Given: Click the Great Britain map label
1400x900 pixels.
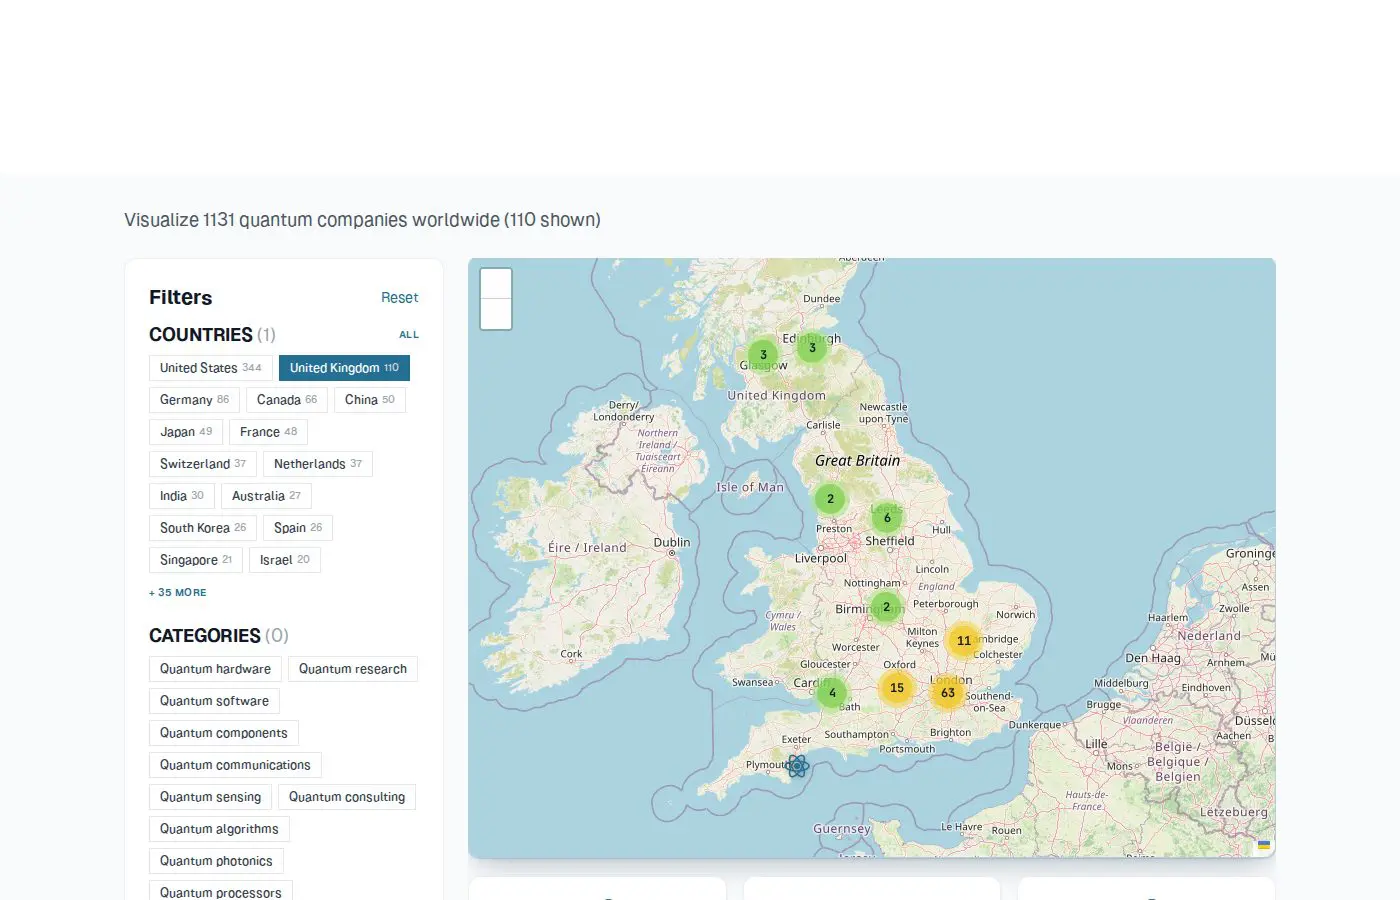Looking at the screenshot, I should 857,461.
